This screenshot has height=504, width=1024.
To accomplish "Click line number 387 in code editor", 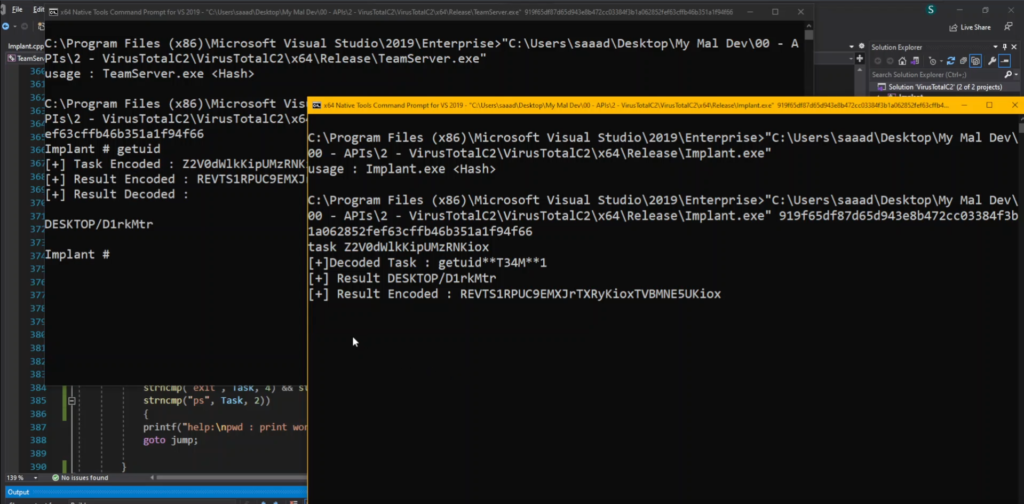I will click(39, 427).
